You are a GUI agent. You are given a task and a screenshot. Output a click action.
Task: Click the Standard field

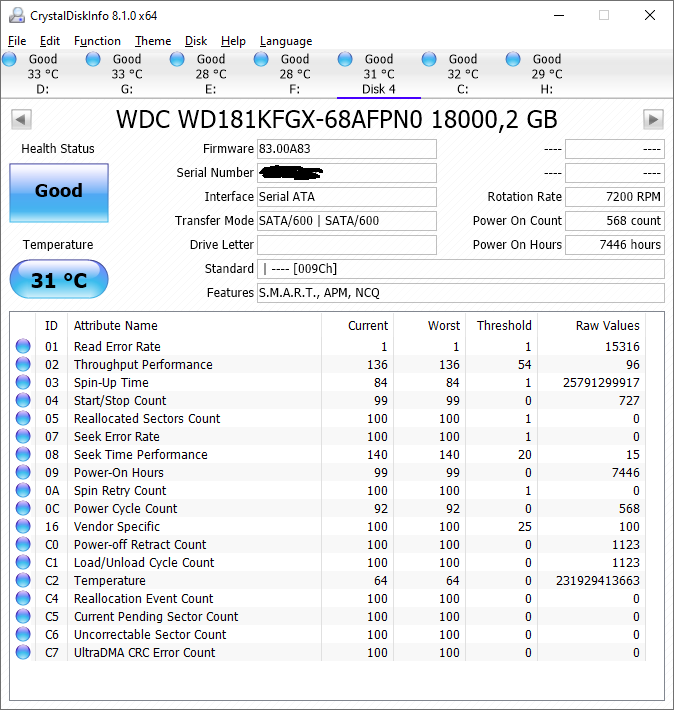point(461,269)
